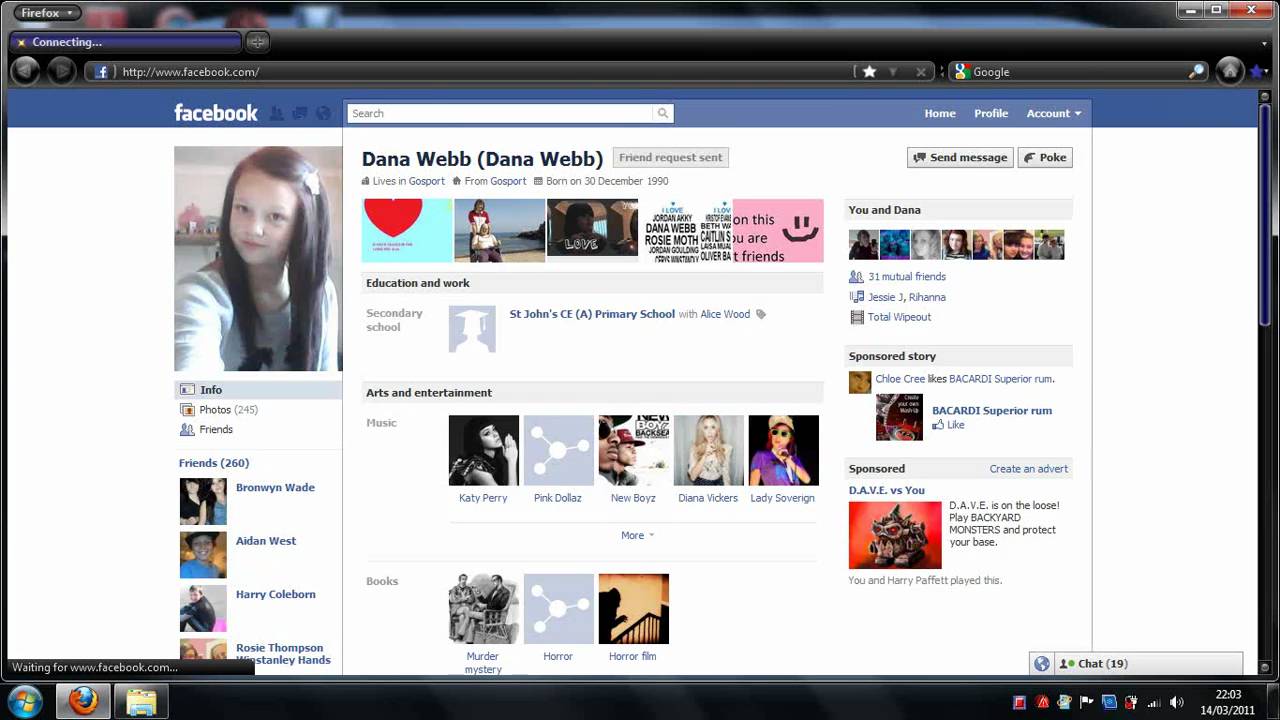The width and height of the screenshot is (1280, 720).
Task: Open the Firefox application menu
Action: click(x=47, y=13)
